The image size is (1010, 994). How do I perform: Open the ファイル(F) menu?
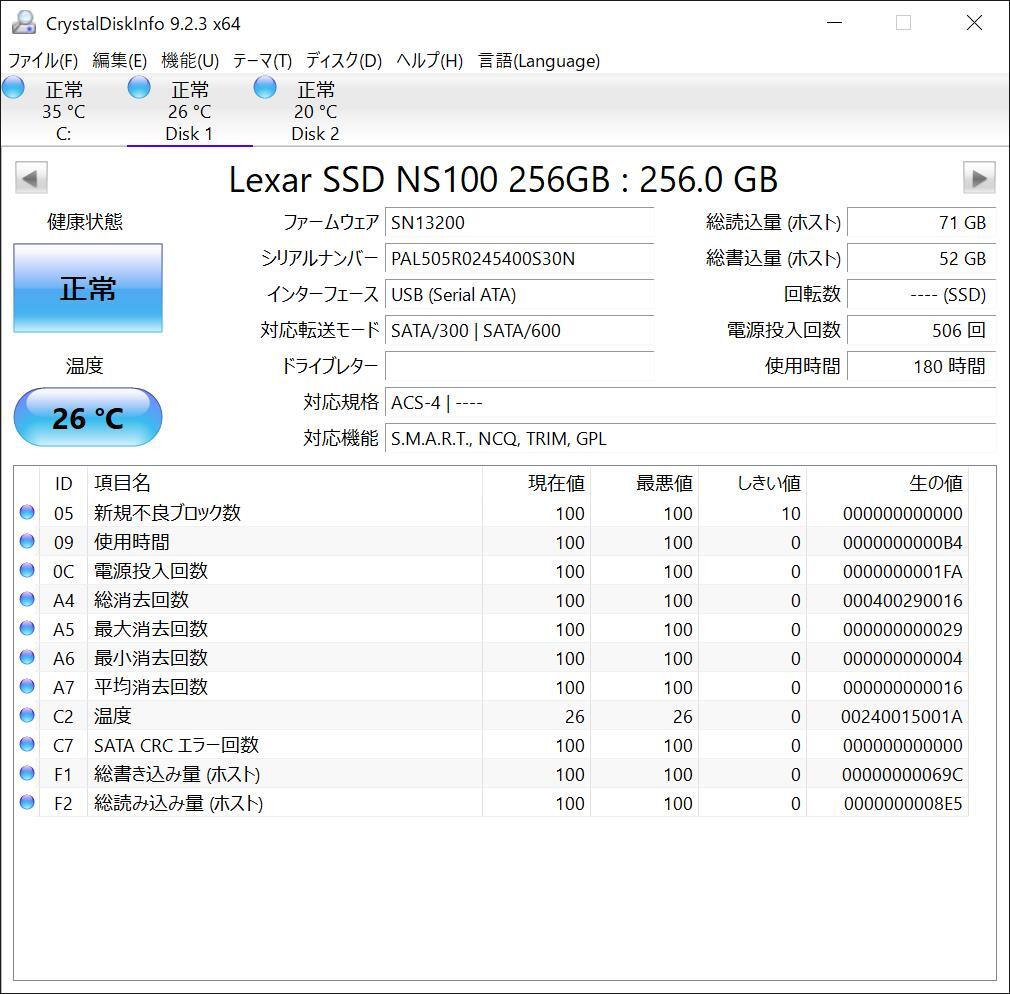pos(43,61)
